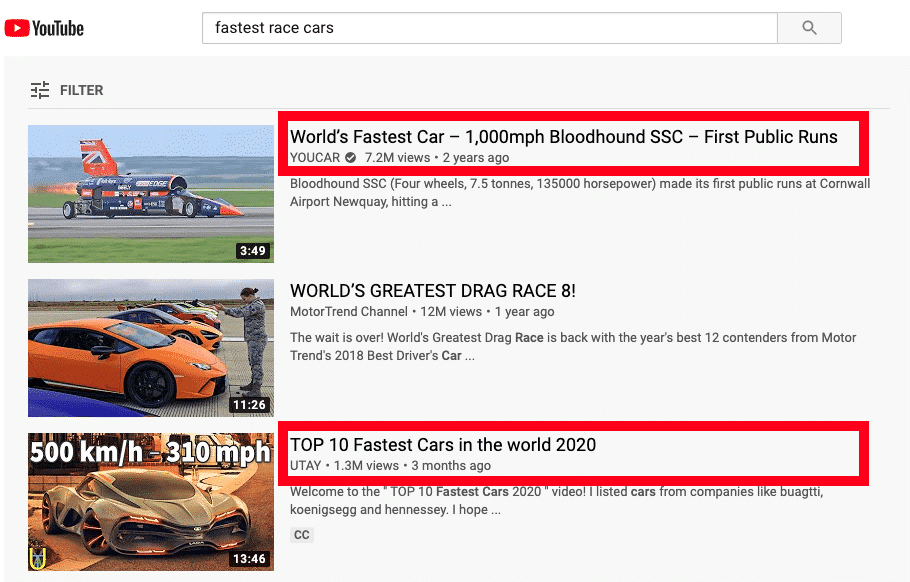This screenshot has width=910, height=582.
Task: Click the 'The wait is over!' description snippet
Action: point(573,346)
